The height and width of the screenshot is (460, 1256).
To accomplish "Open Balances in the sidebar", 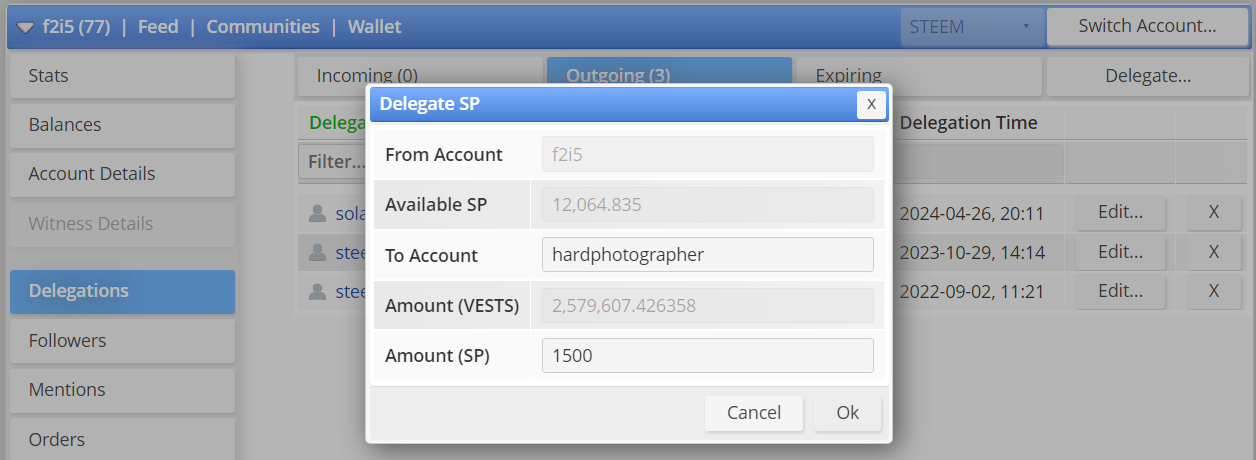I will coord(122,125).
